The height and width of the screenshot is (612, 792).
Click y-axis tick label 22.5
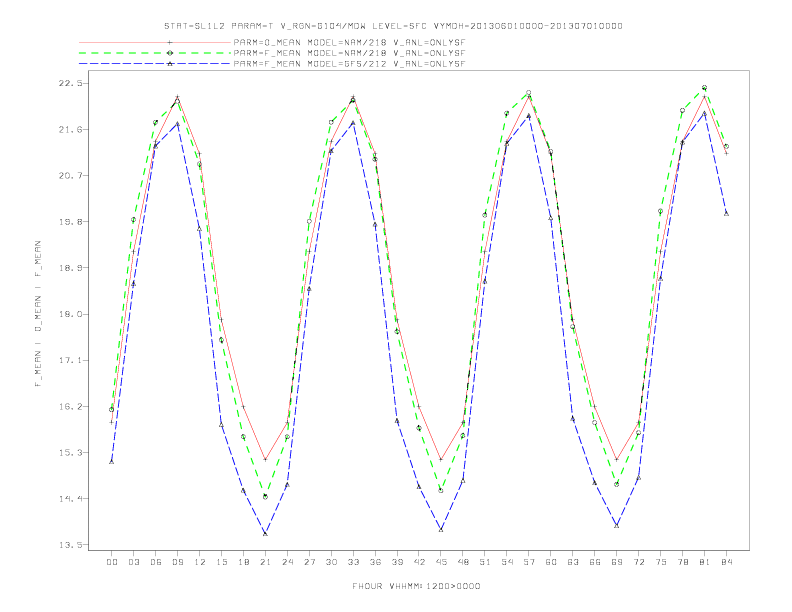[x=70, y=83]
